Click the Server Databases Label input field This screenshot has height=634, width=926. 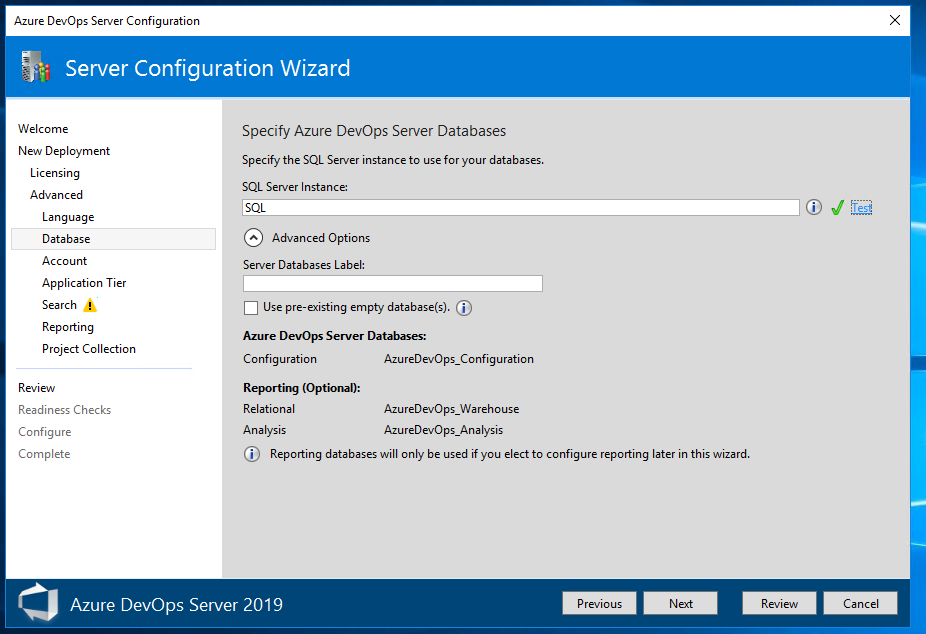[393, 283]
